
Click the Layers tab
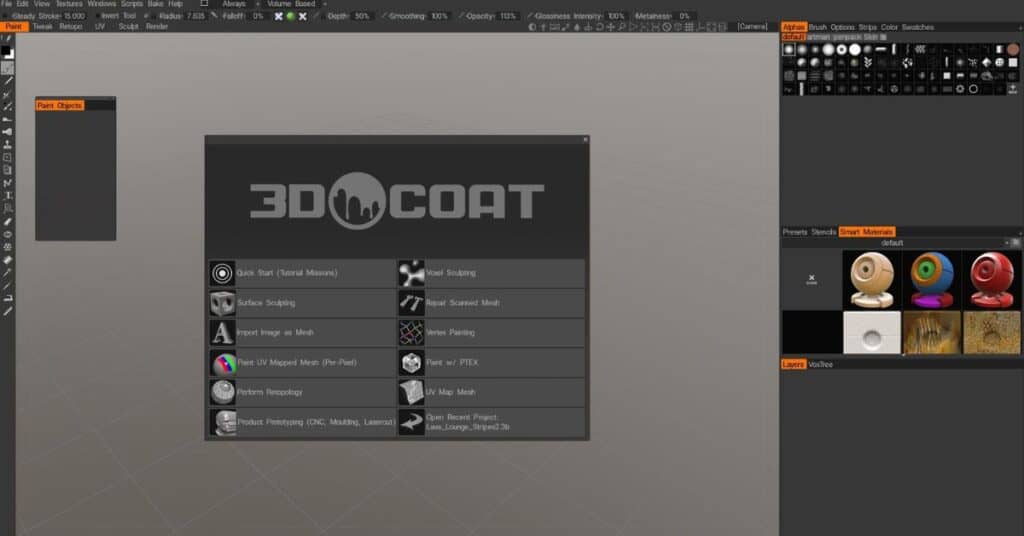click(793, 364)
